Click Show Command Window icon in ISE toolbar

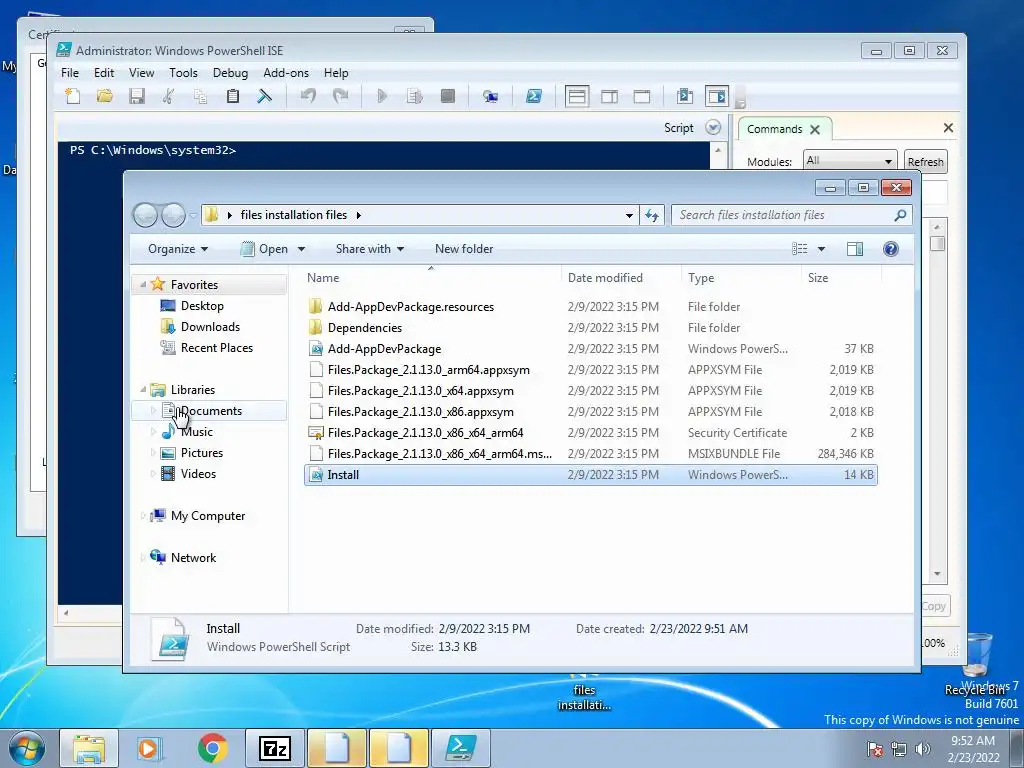[684, 97]
